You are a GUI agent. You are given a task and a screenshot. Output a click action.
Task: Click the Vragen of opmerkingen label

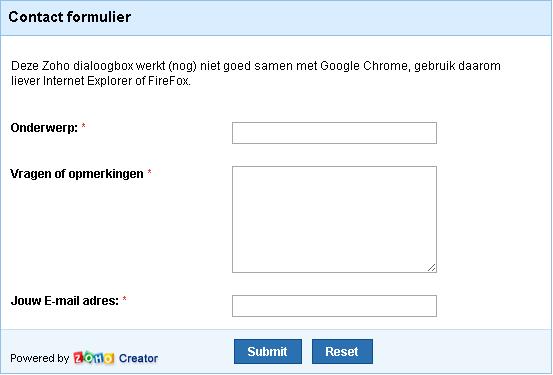click(x=77, y=174)
